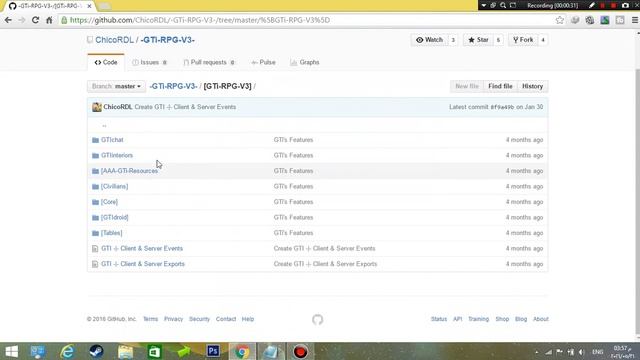Open the GTIchat folder
This screenshot has width=640, height=360.
pos(112,140)
